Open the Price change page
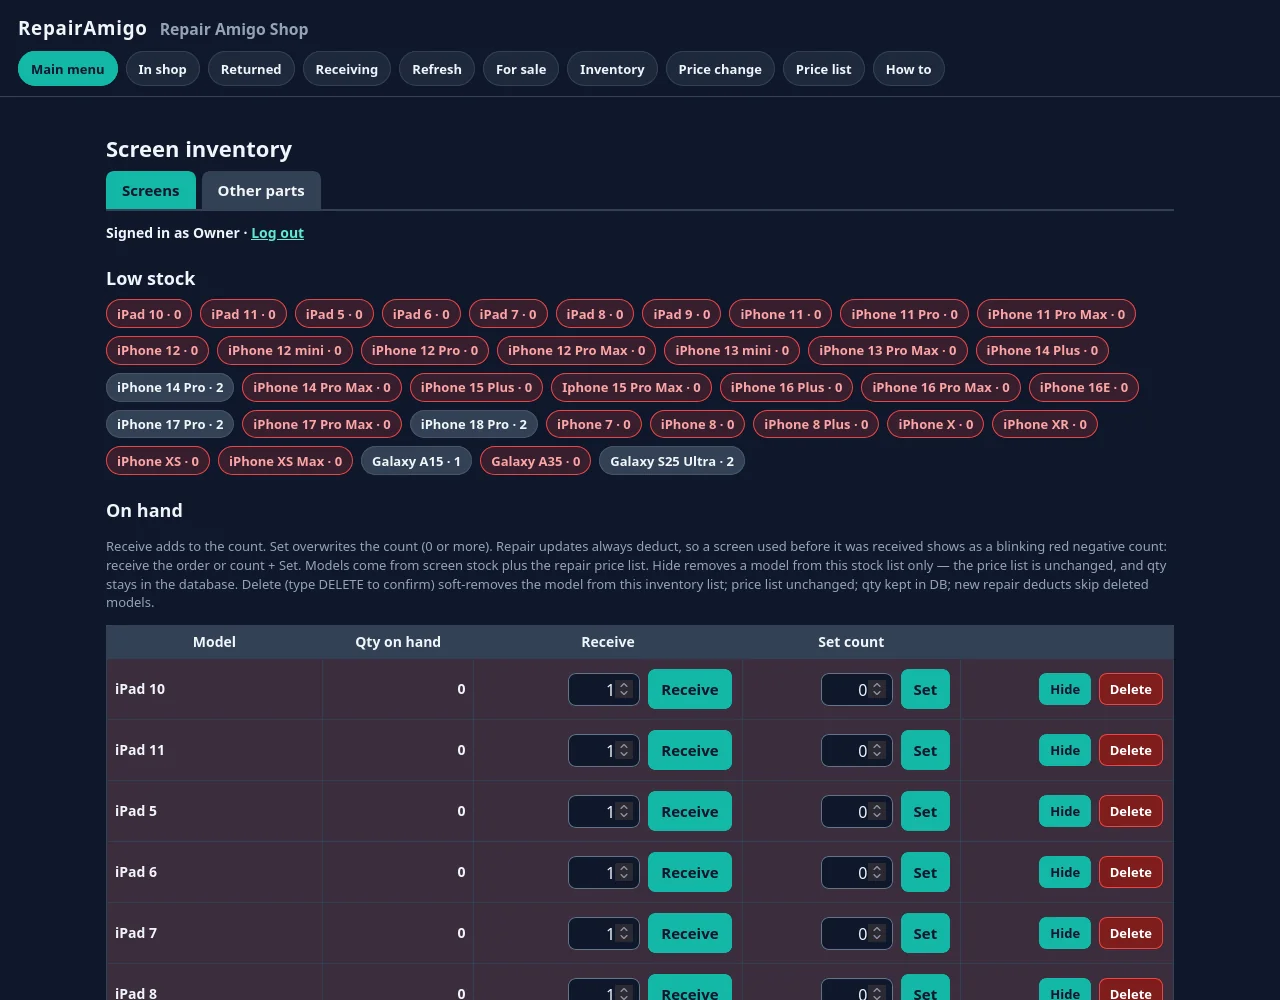Viewport: 1280px width, 1000px height. click(720, 69)
